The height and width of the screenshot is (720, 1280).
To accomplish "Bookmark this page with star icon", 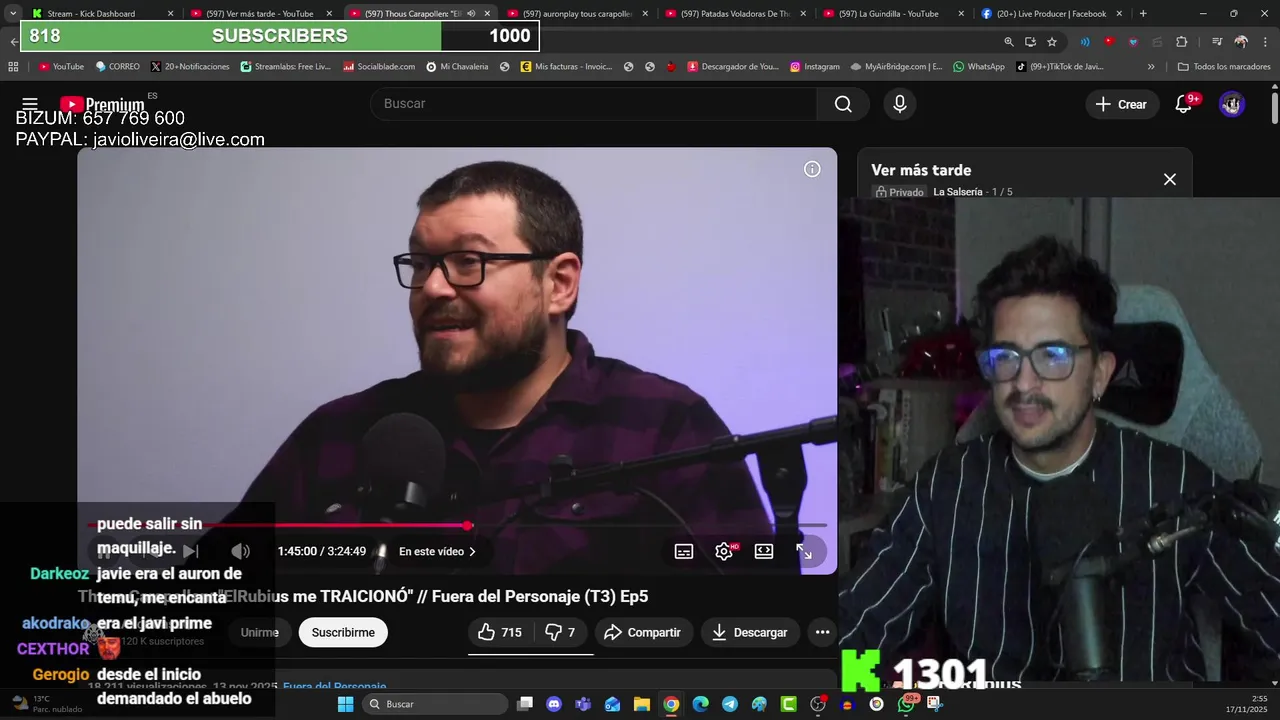I will pyautogui.click(x=1052, y=42).
